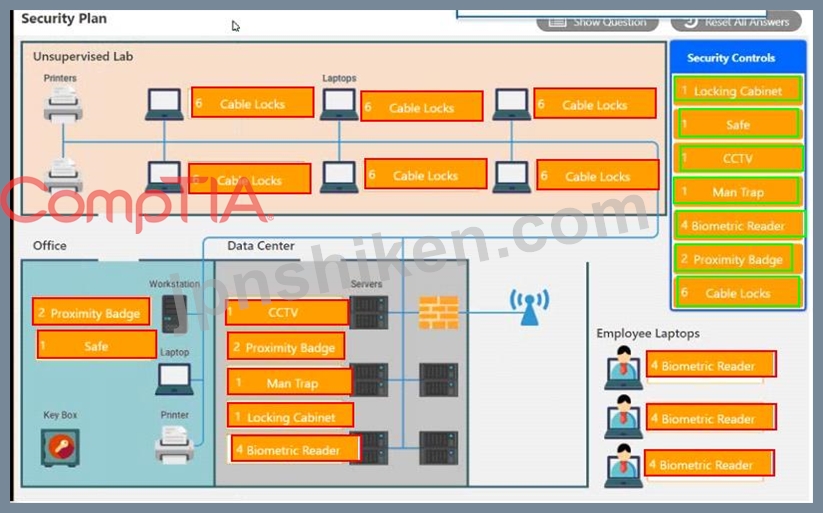Click the Office heading text
The image size is (823, 513).
(x=50, y=246)
